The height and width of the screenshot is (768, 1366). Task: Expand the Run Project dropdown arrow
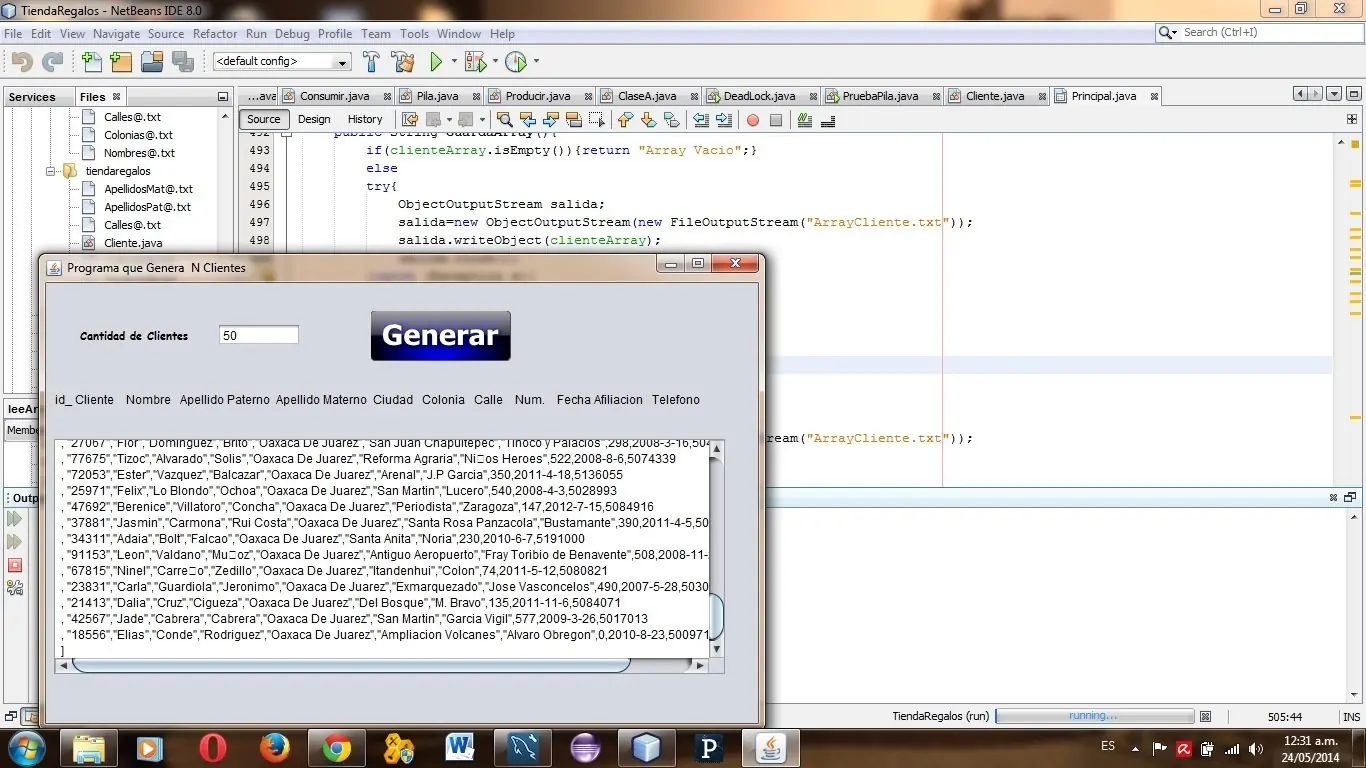(x=454, y=62)
